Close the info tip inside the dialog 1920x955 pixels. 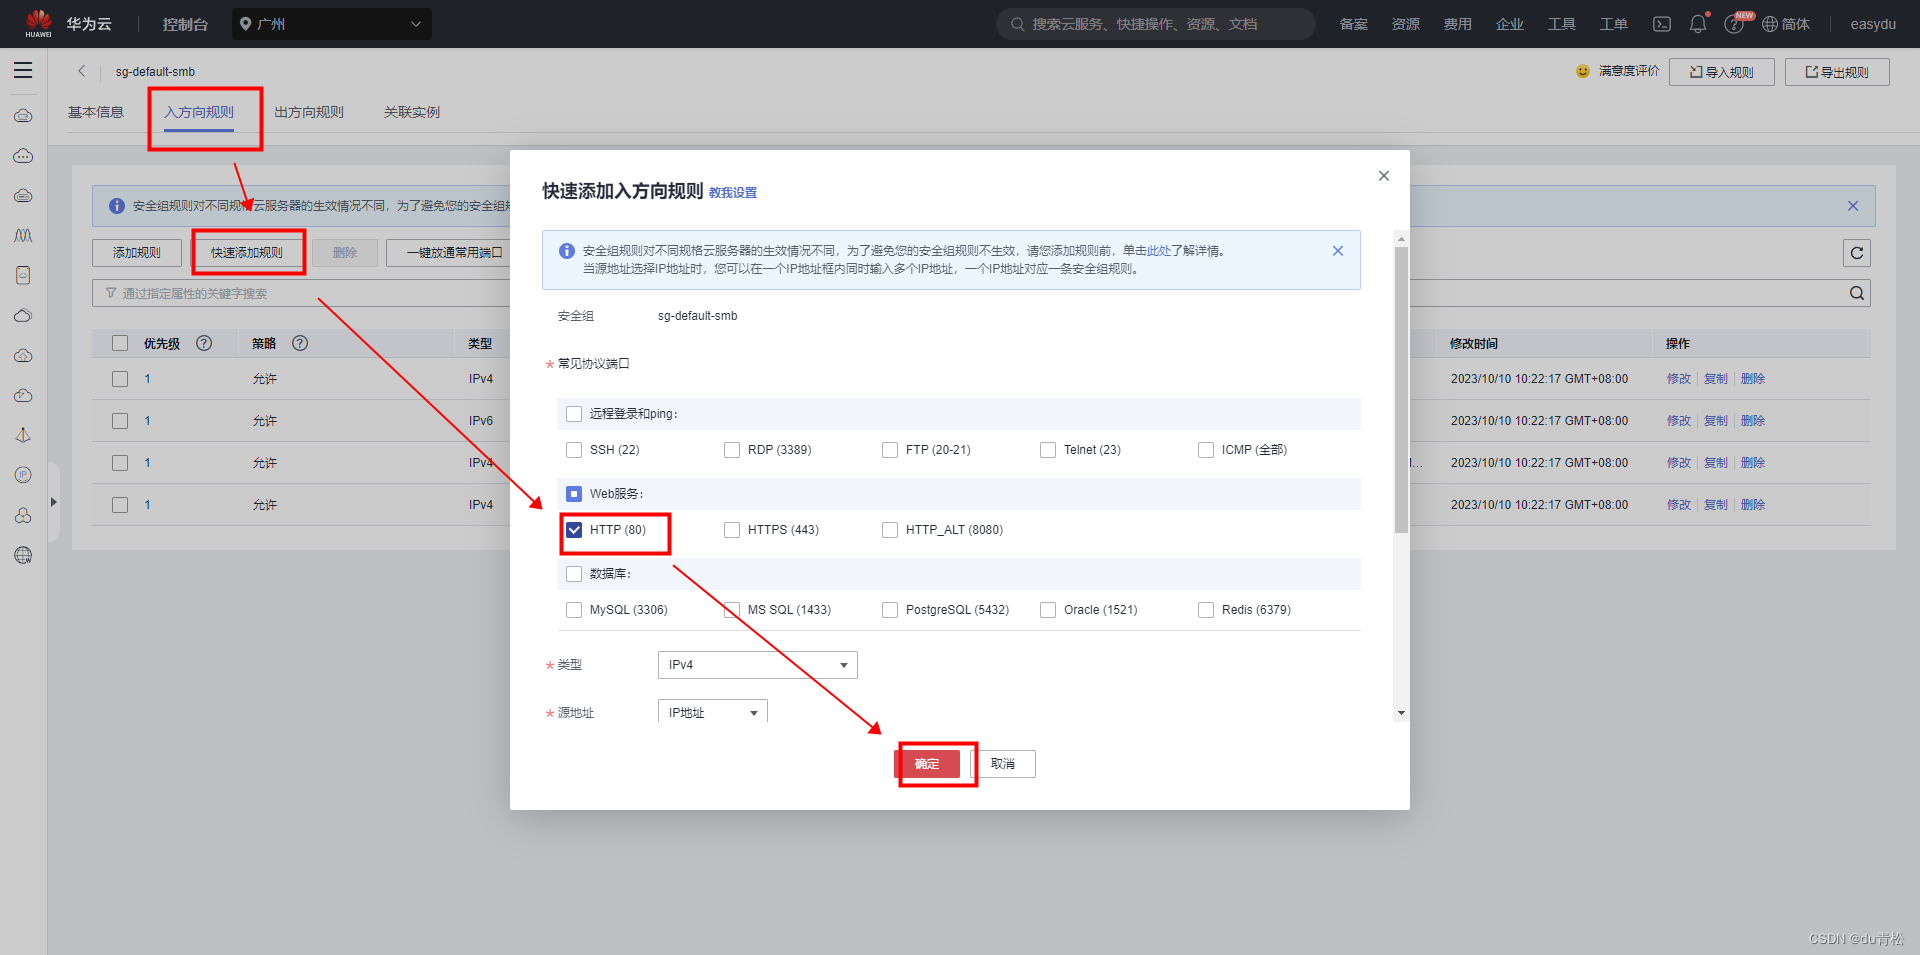coord(1338,251)
